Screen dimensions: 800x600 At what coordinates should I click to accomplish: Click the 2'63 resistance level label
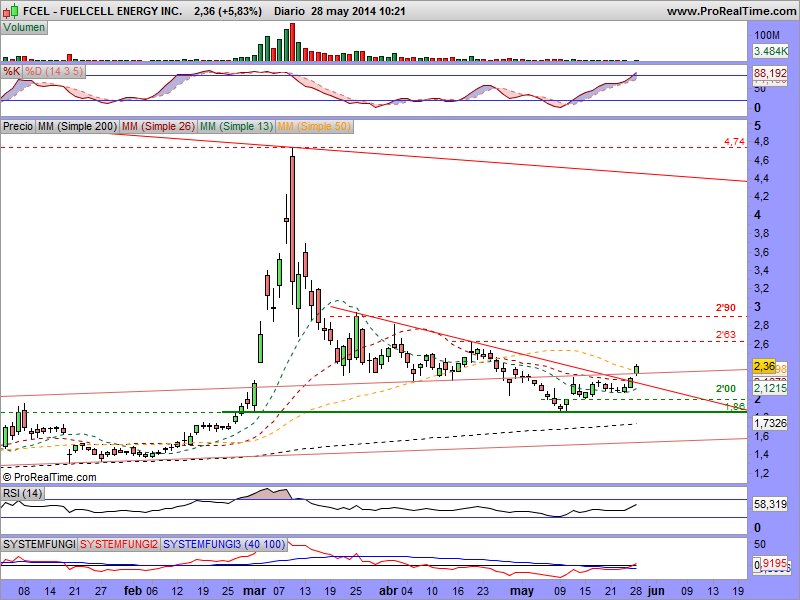click(x=726, y=335)
